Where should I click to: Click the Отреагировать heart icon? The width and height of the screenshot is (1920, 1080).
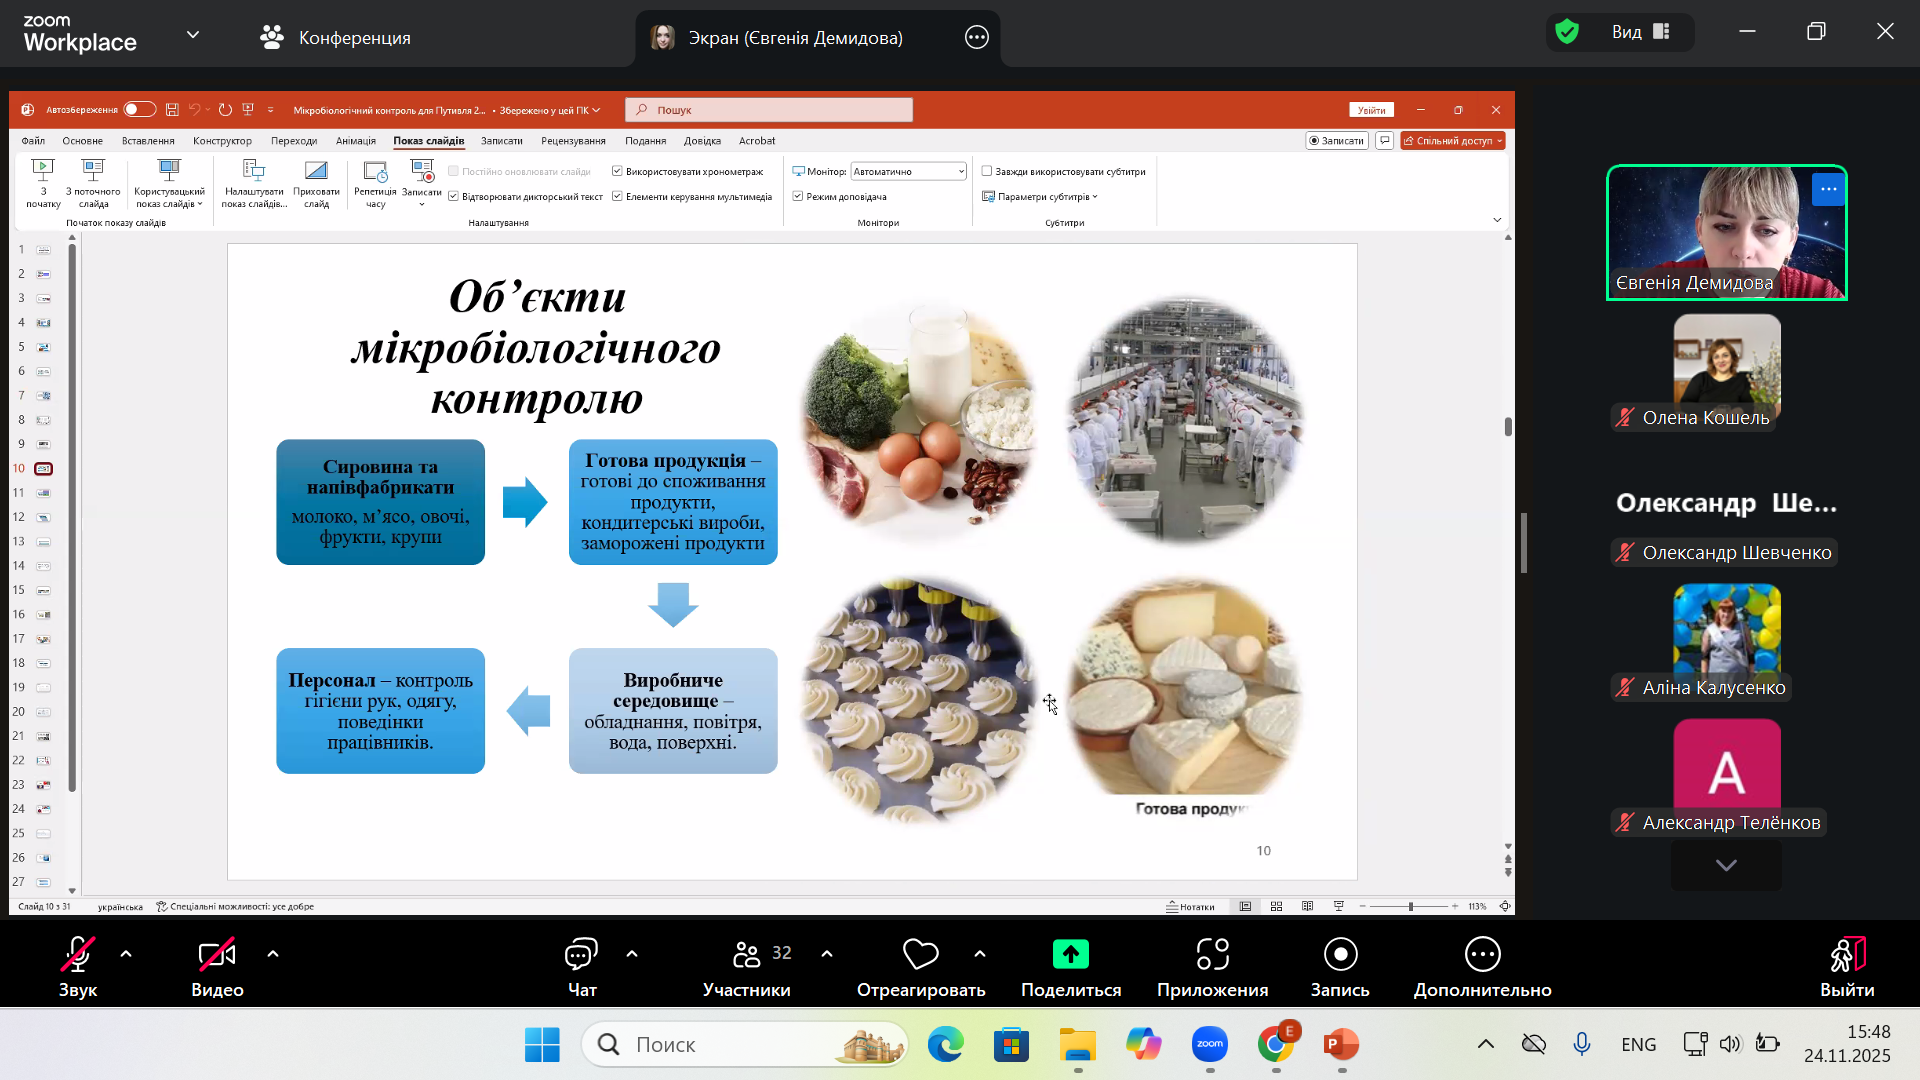[920, 955]
